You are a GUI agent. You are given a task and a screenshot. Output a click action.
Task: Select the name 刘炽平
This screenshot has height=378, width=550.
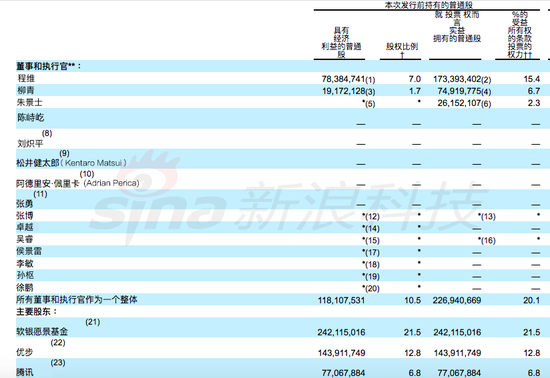click(30, 143)
